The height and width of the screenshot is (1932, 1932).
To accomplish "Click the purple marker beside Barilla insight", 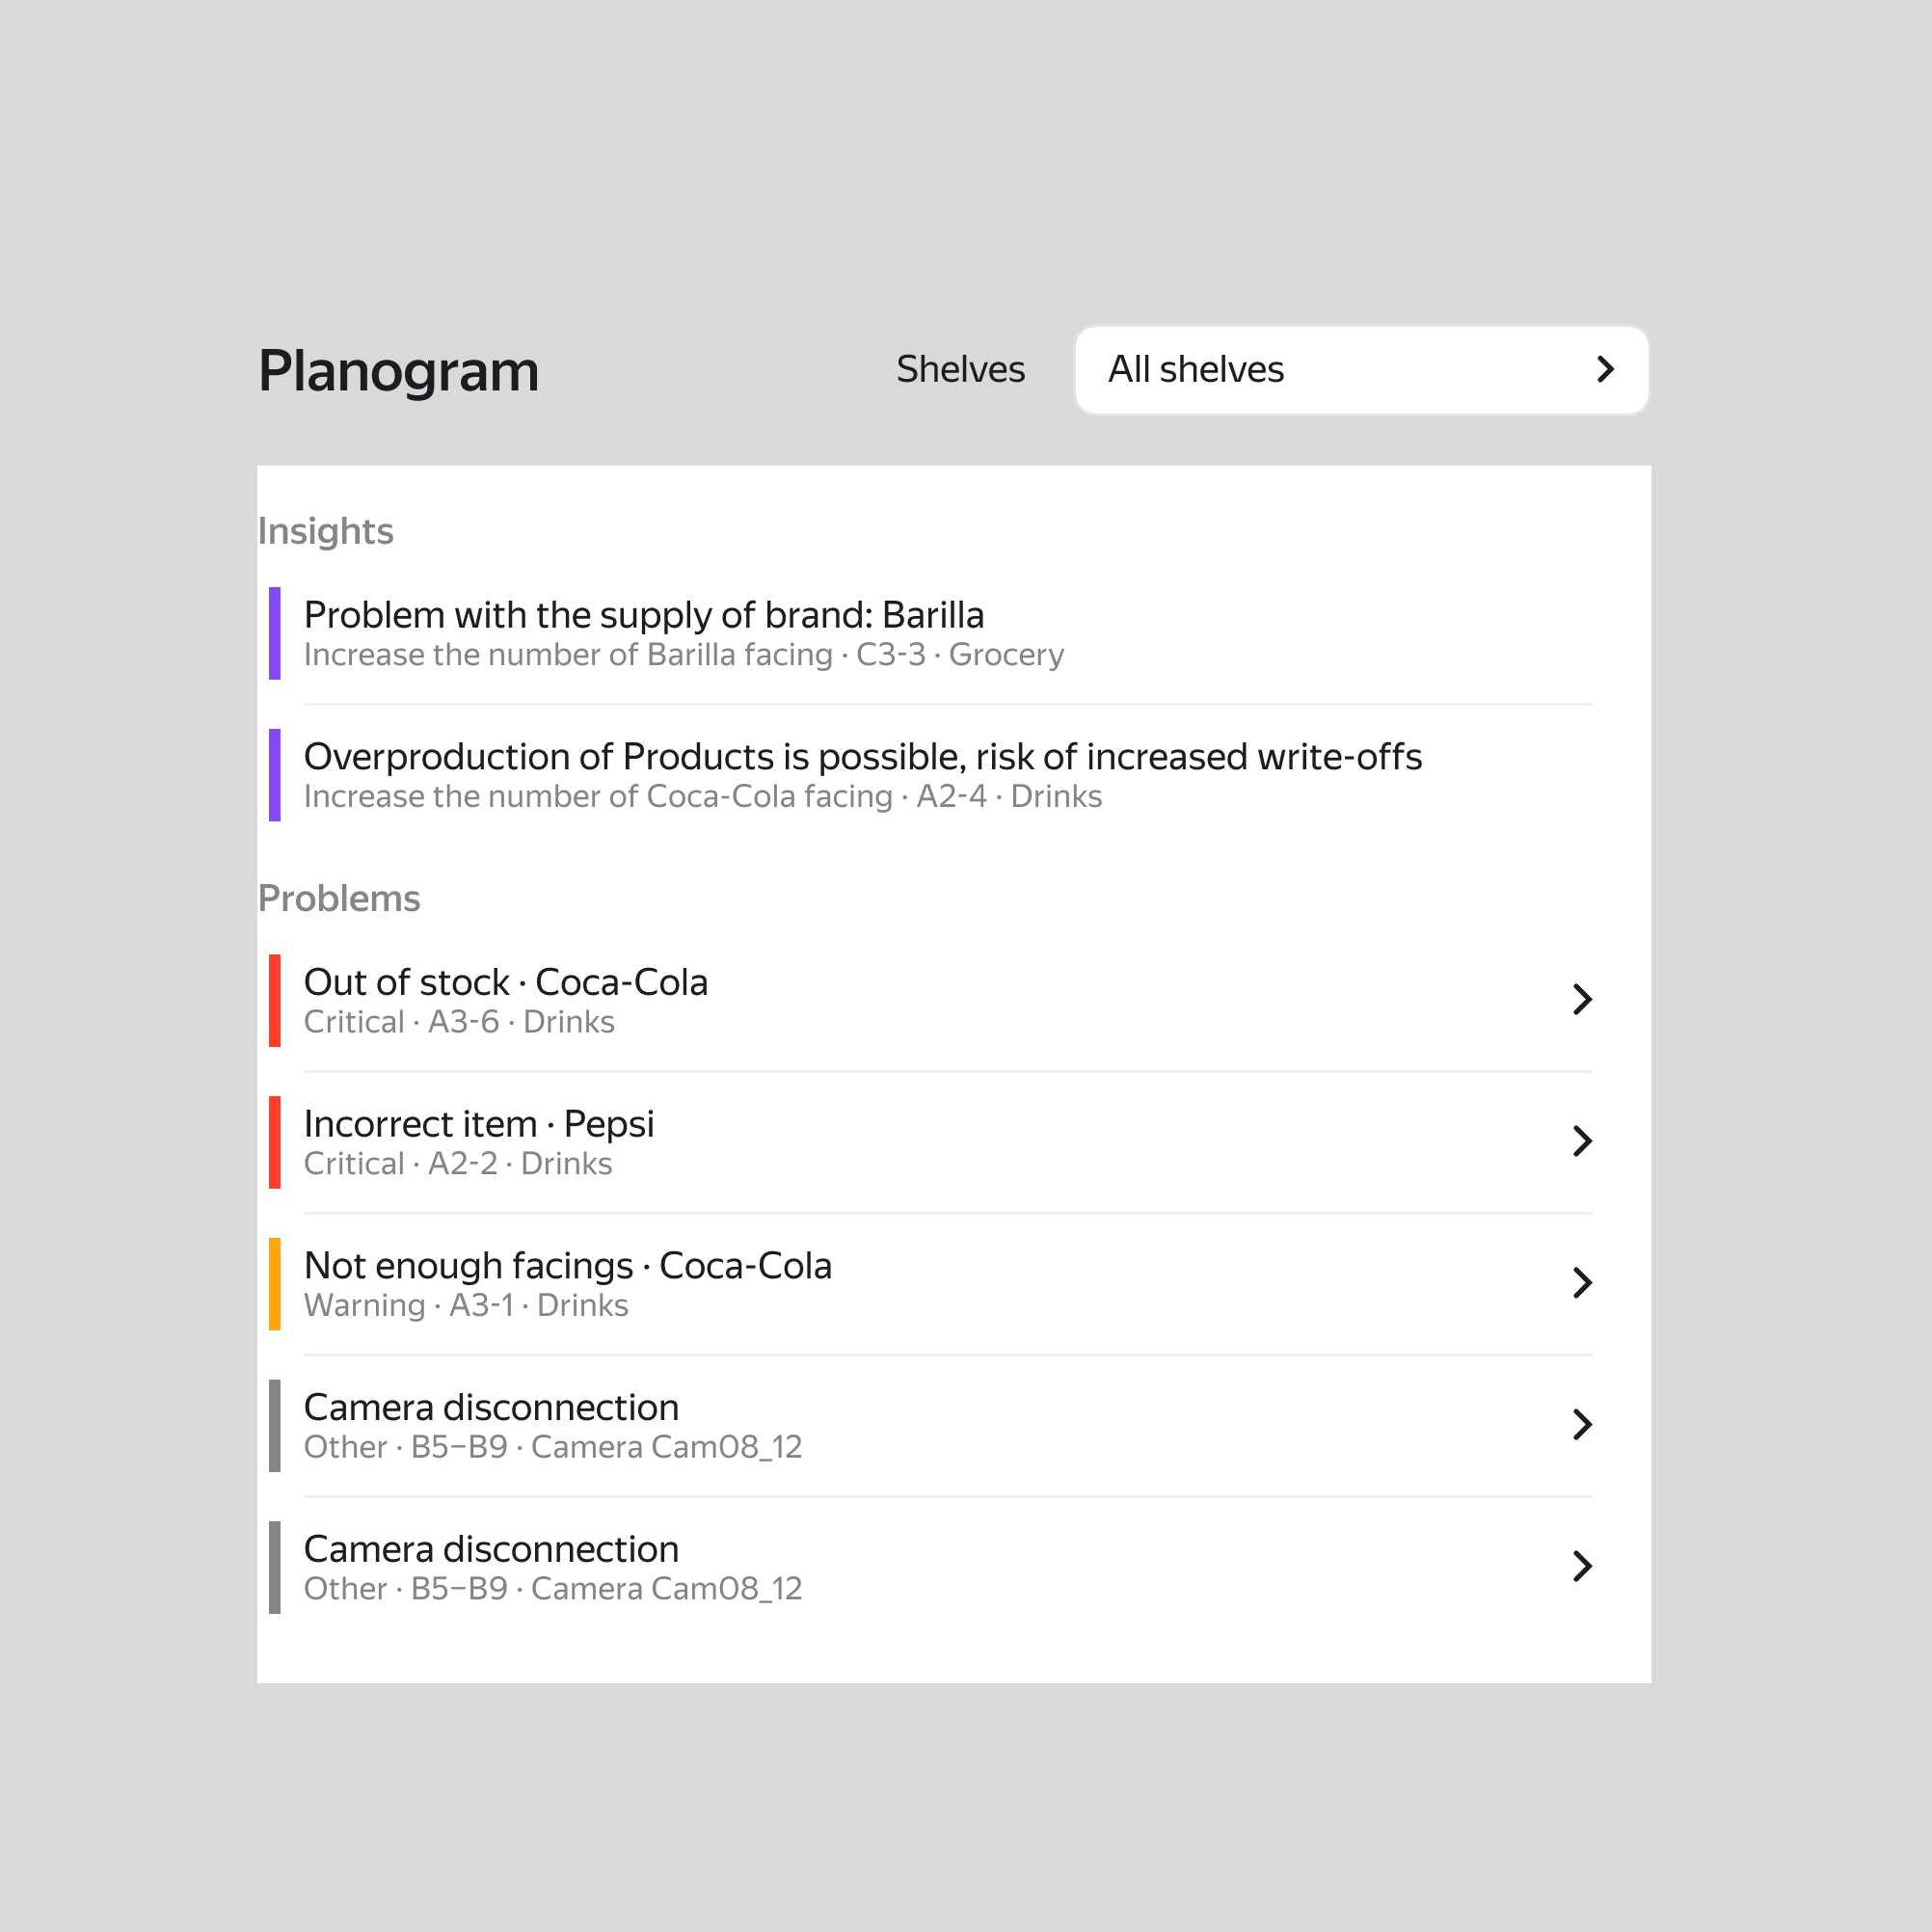I will [275, 634].
